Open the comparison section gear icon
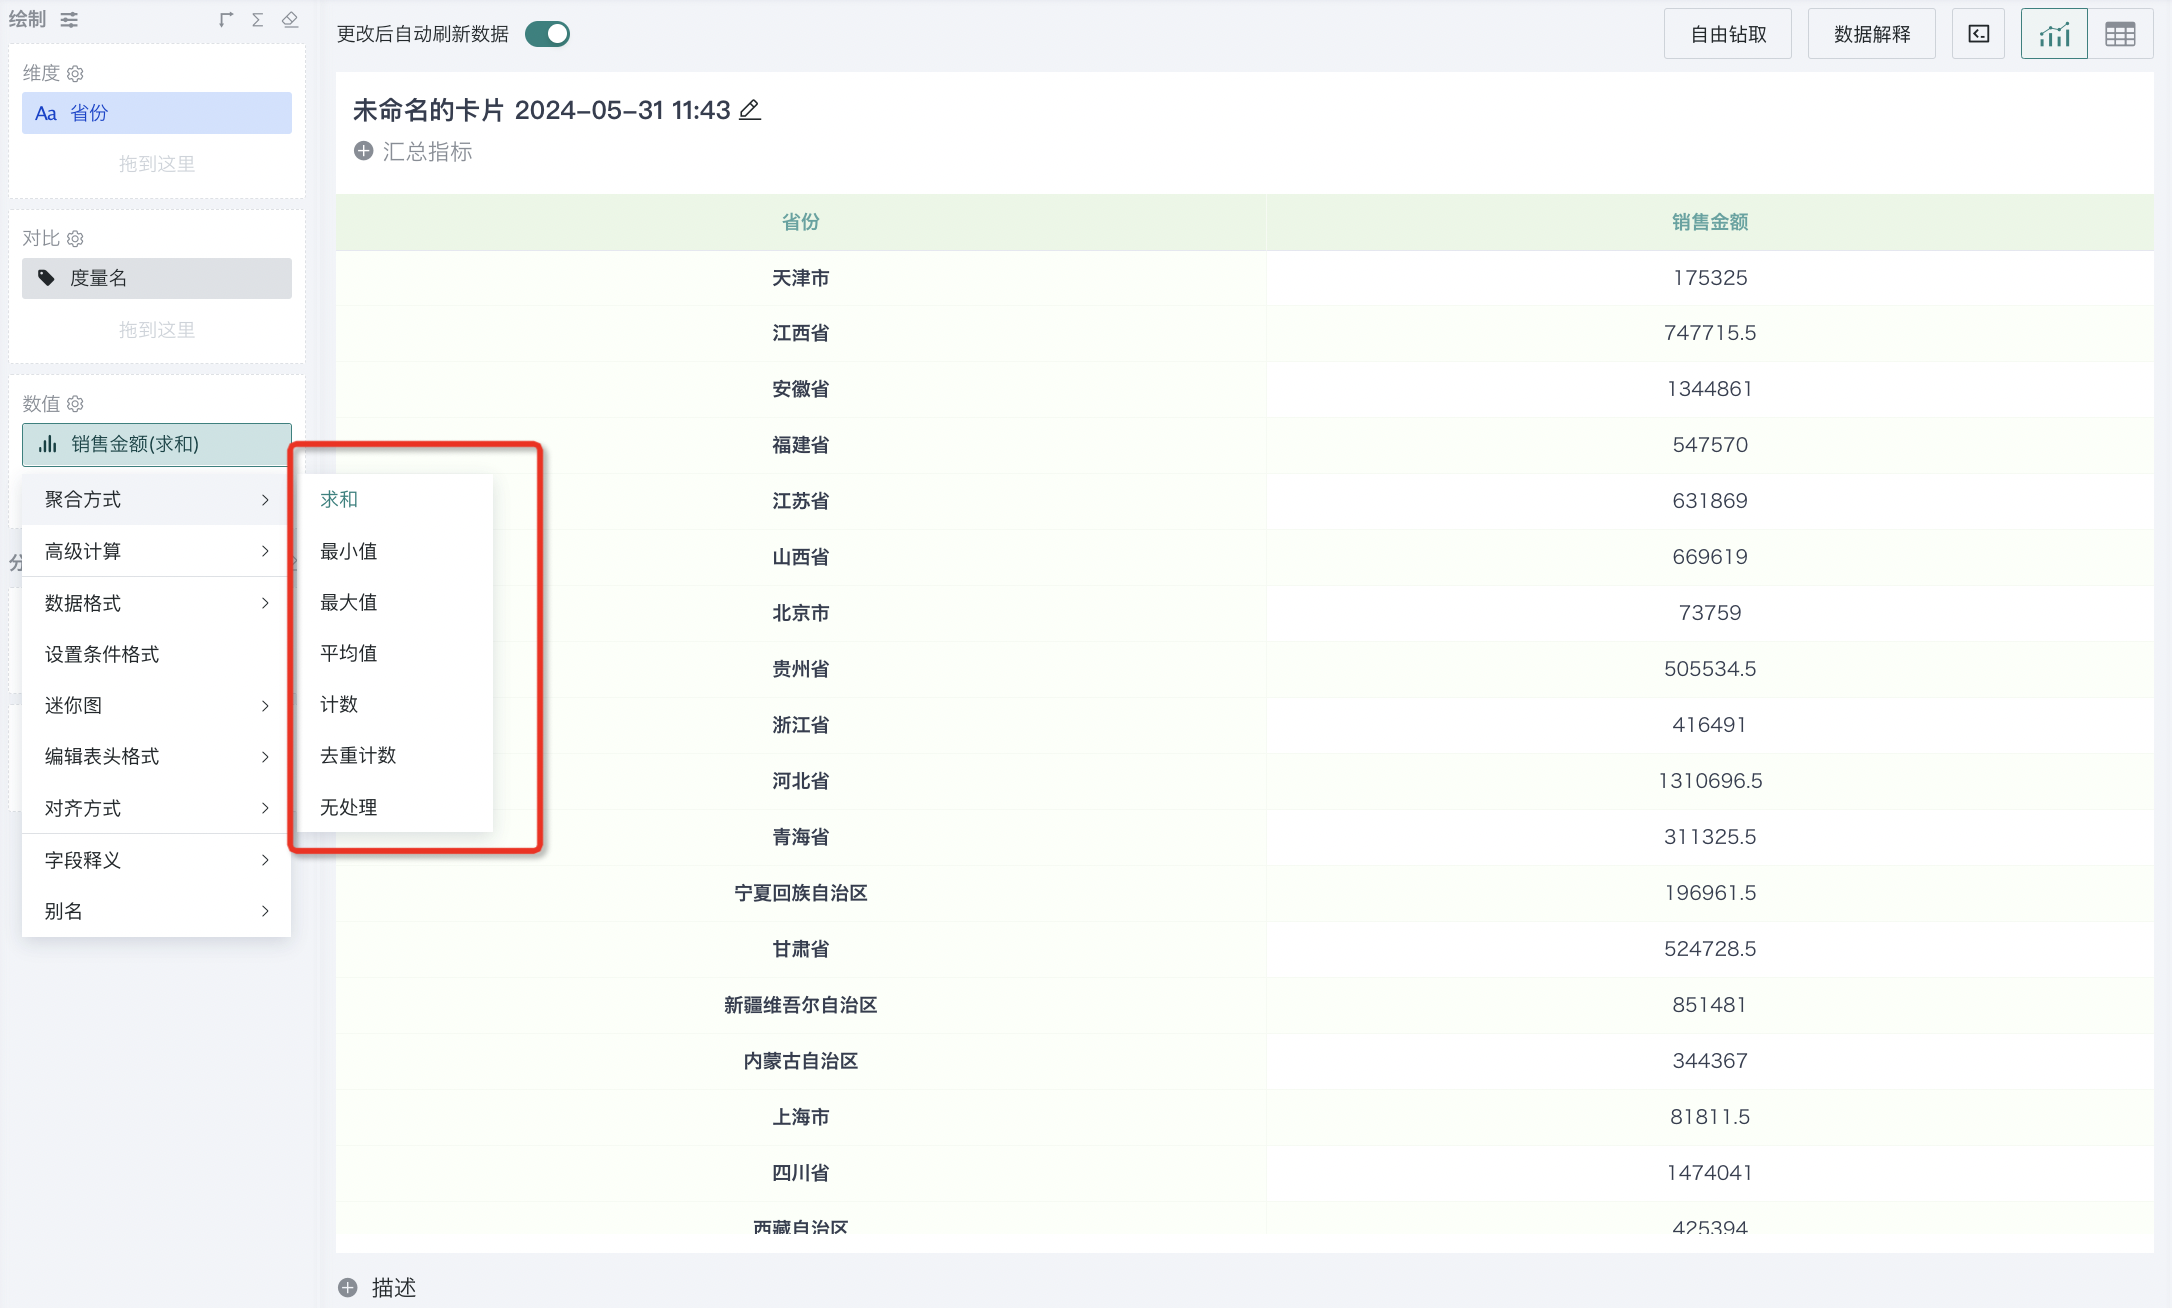Screen dimensions: 2172x1308 [75, 239]
